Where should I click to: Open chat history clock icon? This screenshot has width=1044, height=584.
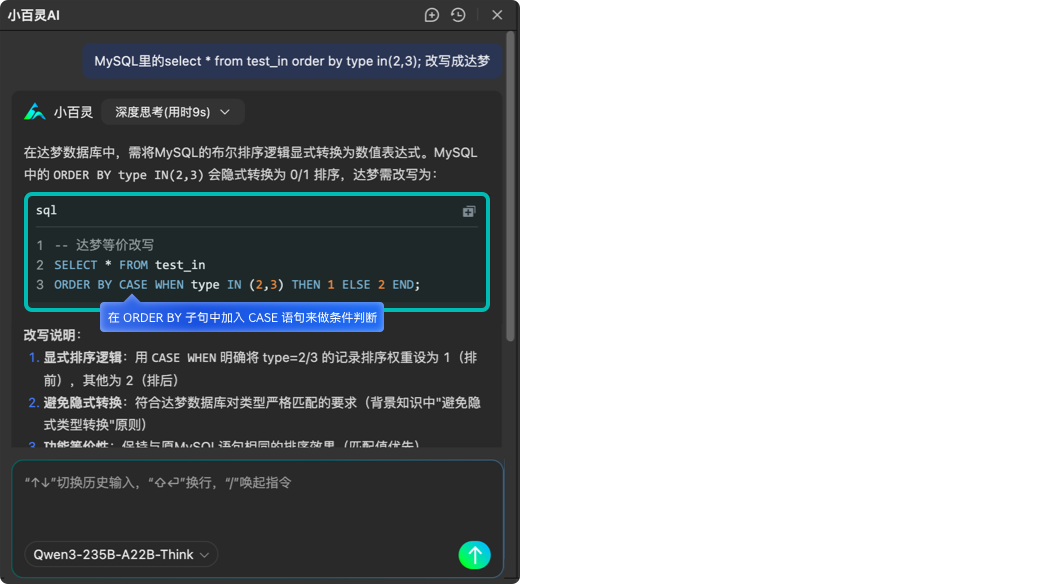[458, 15]
